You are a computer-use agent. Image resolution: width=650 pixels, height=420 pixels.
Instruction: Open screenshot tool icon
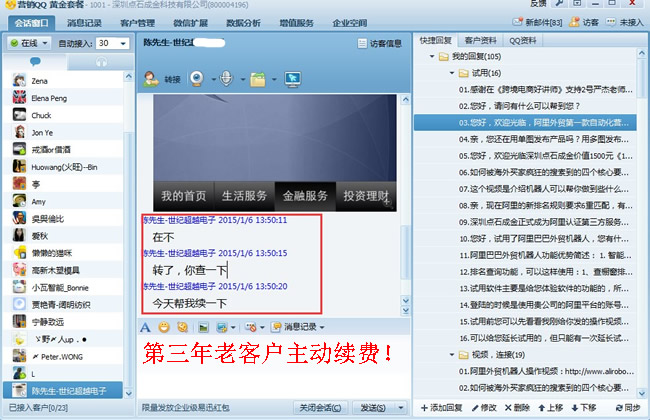222,327
